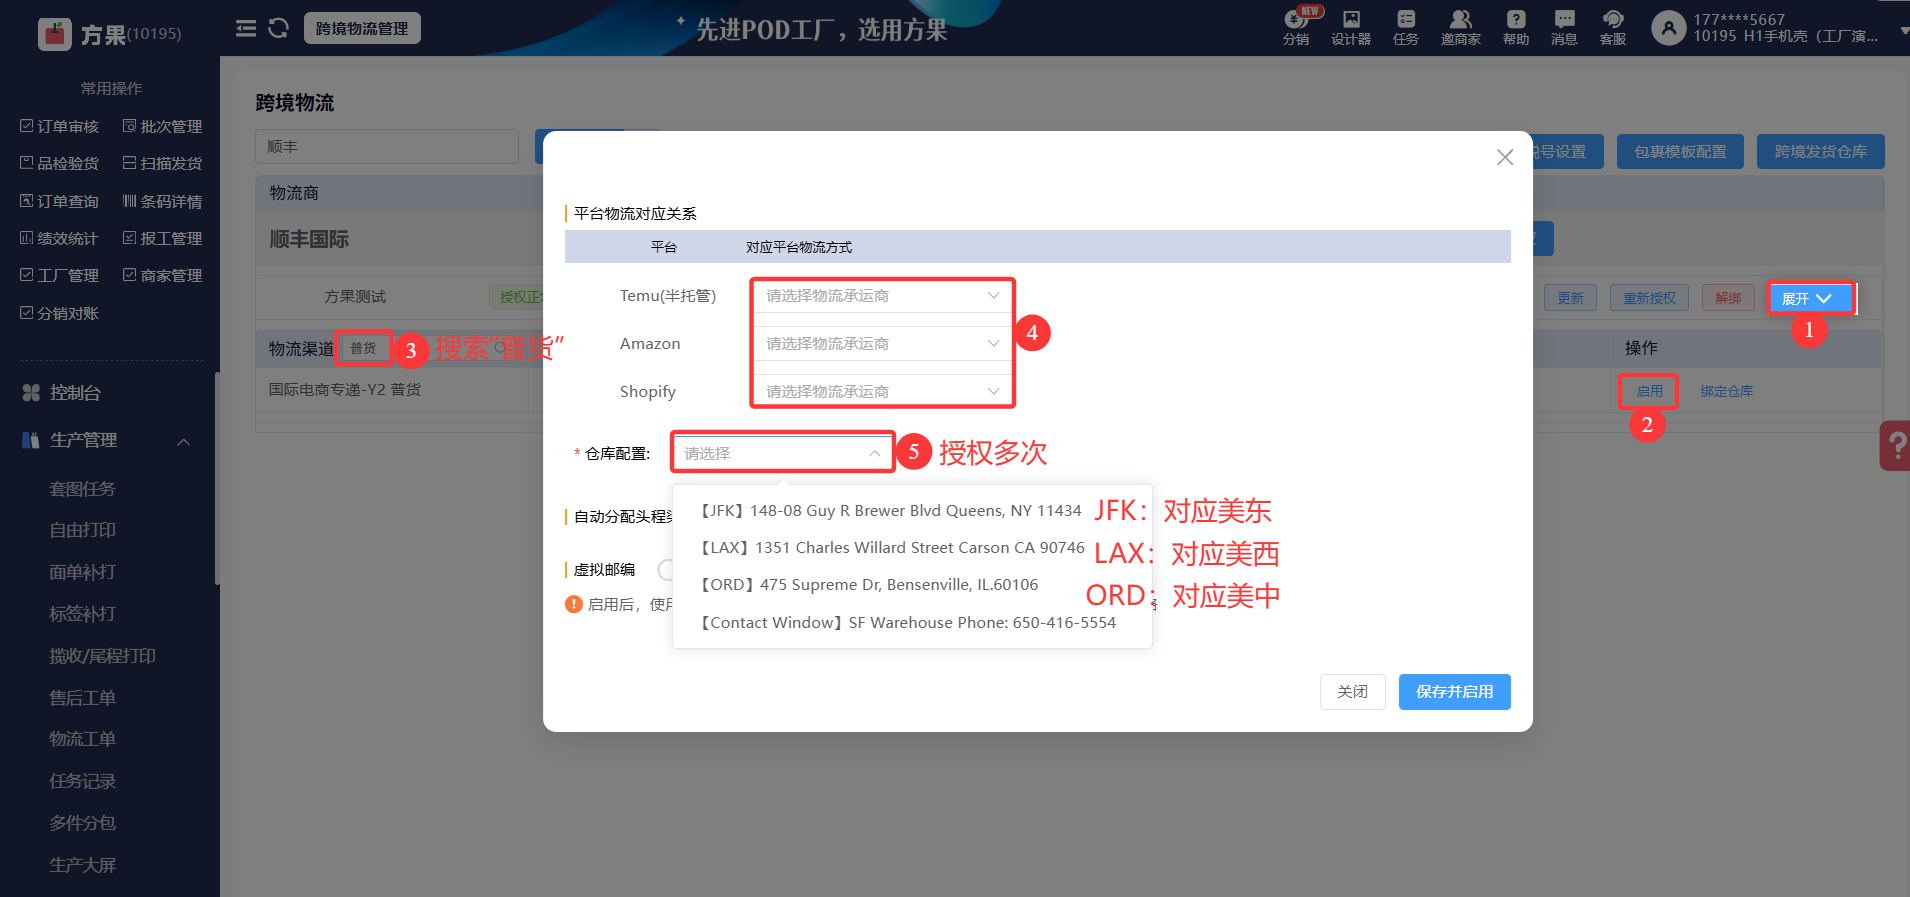
Task: Open 批次管理 shortcut in the sidebar
Action: click(162, 126)
